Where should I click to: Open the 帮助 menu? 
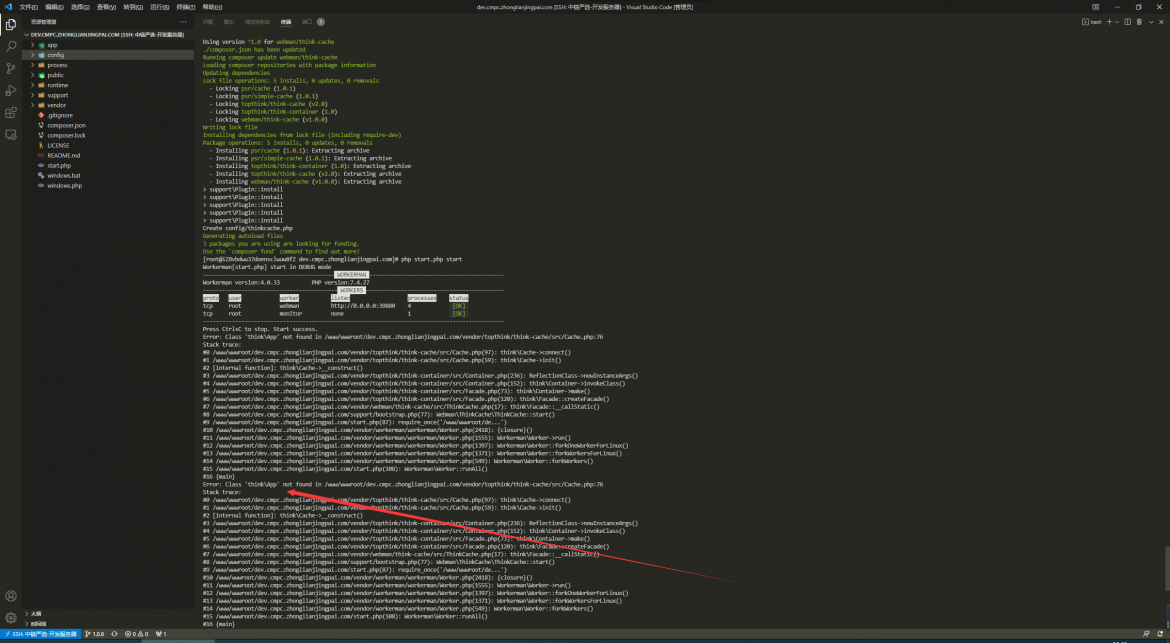(213, 7)
